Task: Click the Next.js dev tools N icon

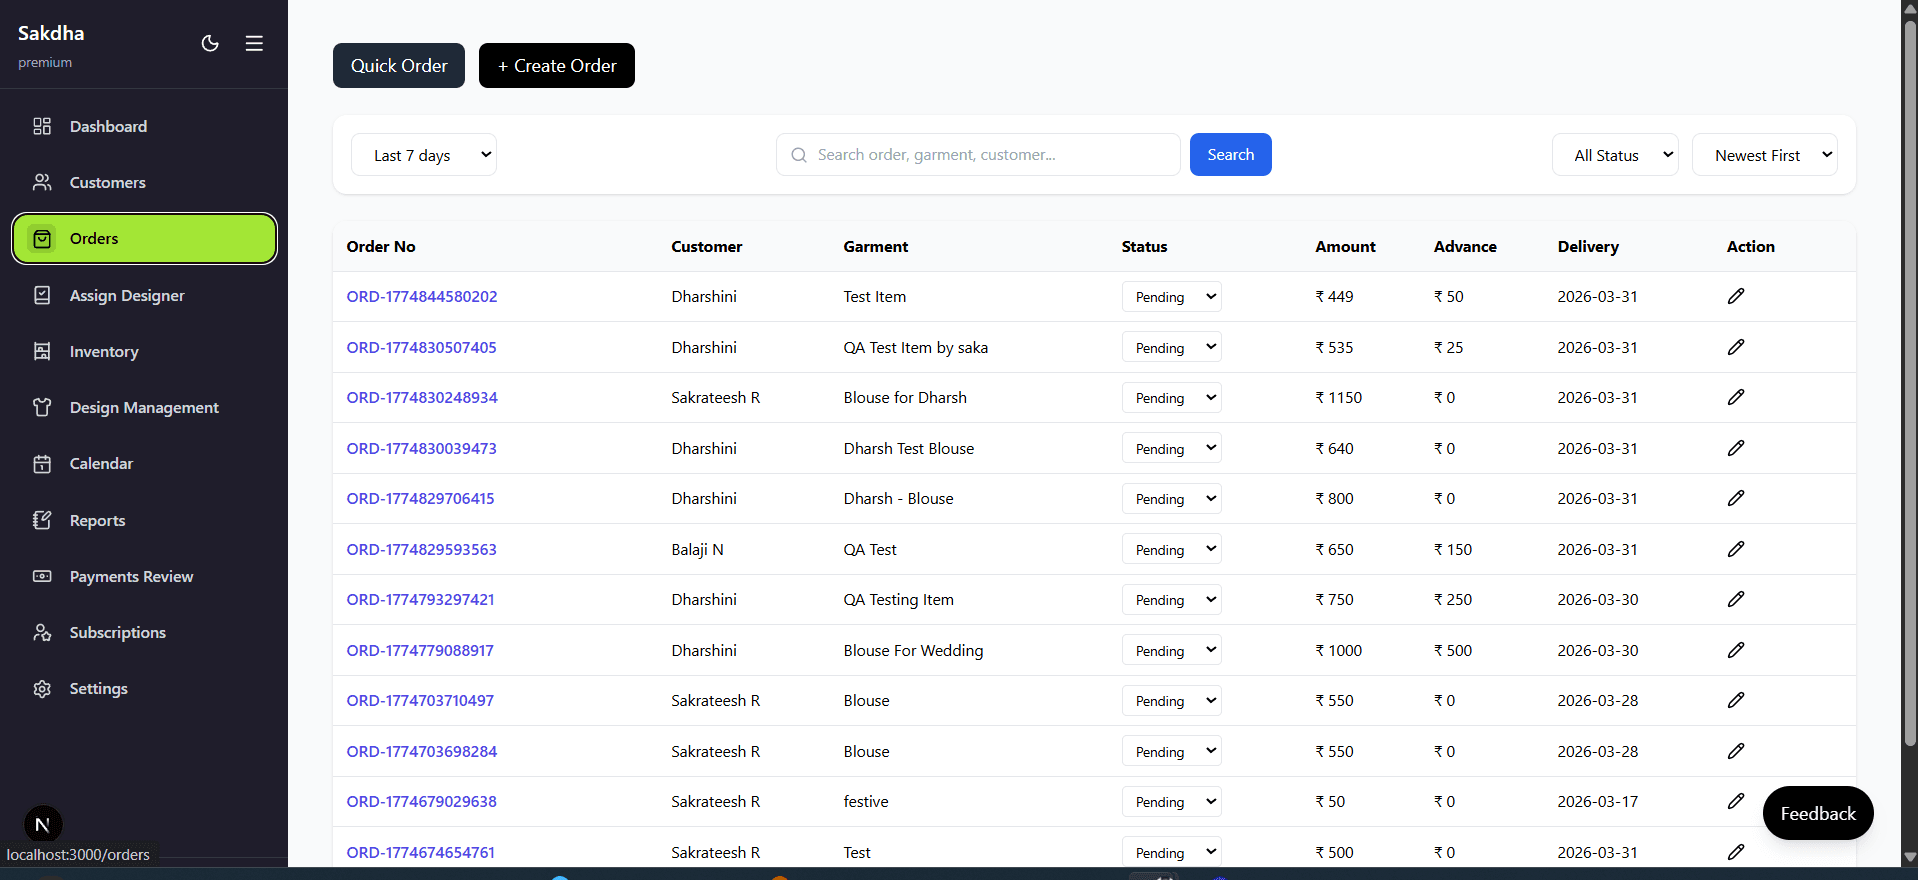Action: click(x=43, y=825)
